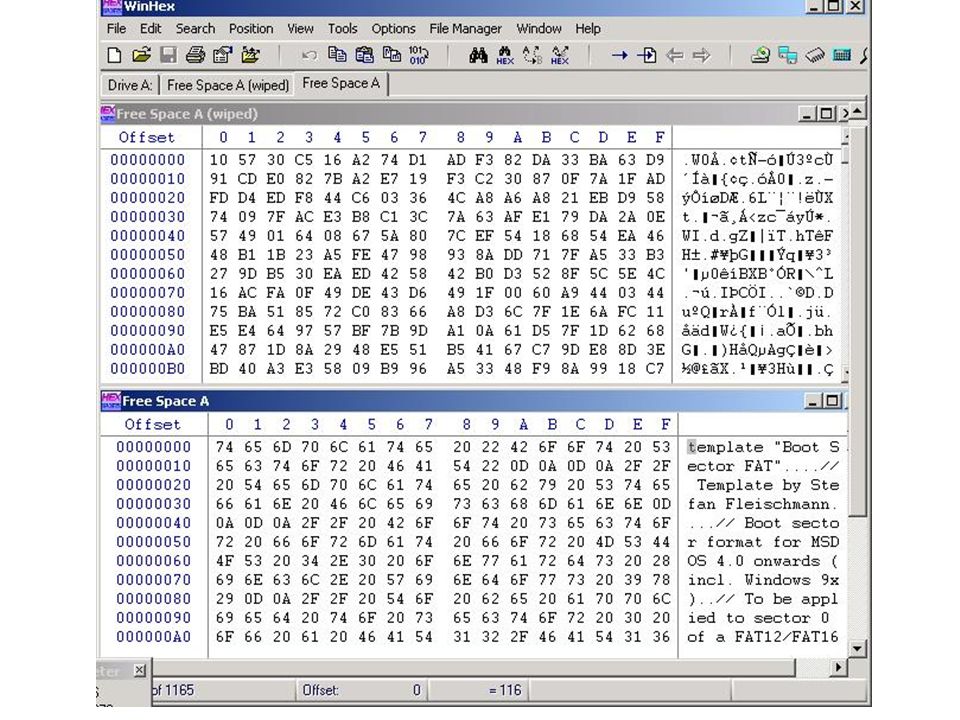Close the small panel at bottom left
The height and width of the screenshot is (720, 960).
(x=140, y=670)
